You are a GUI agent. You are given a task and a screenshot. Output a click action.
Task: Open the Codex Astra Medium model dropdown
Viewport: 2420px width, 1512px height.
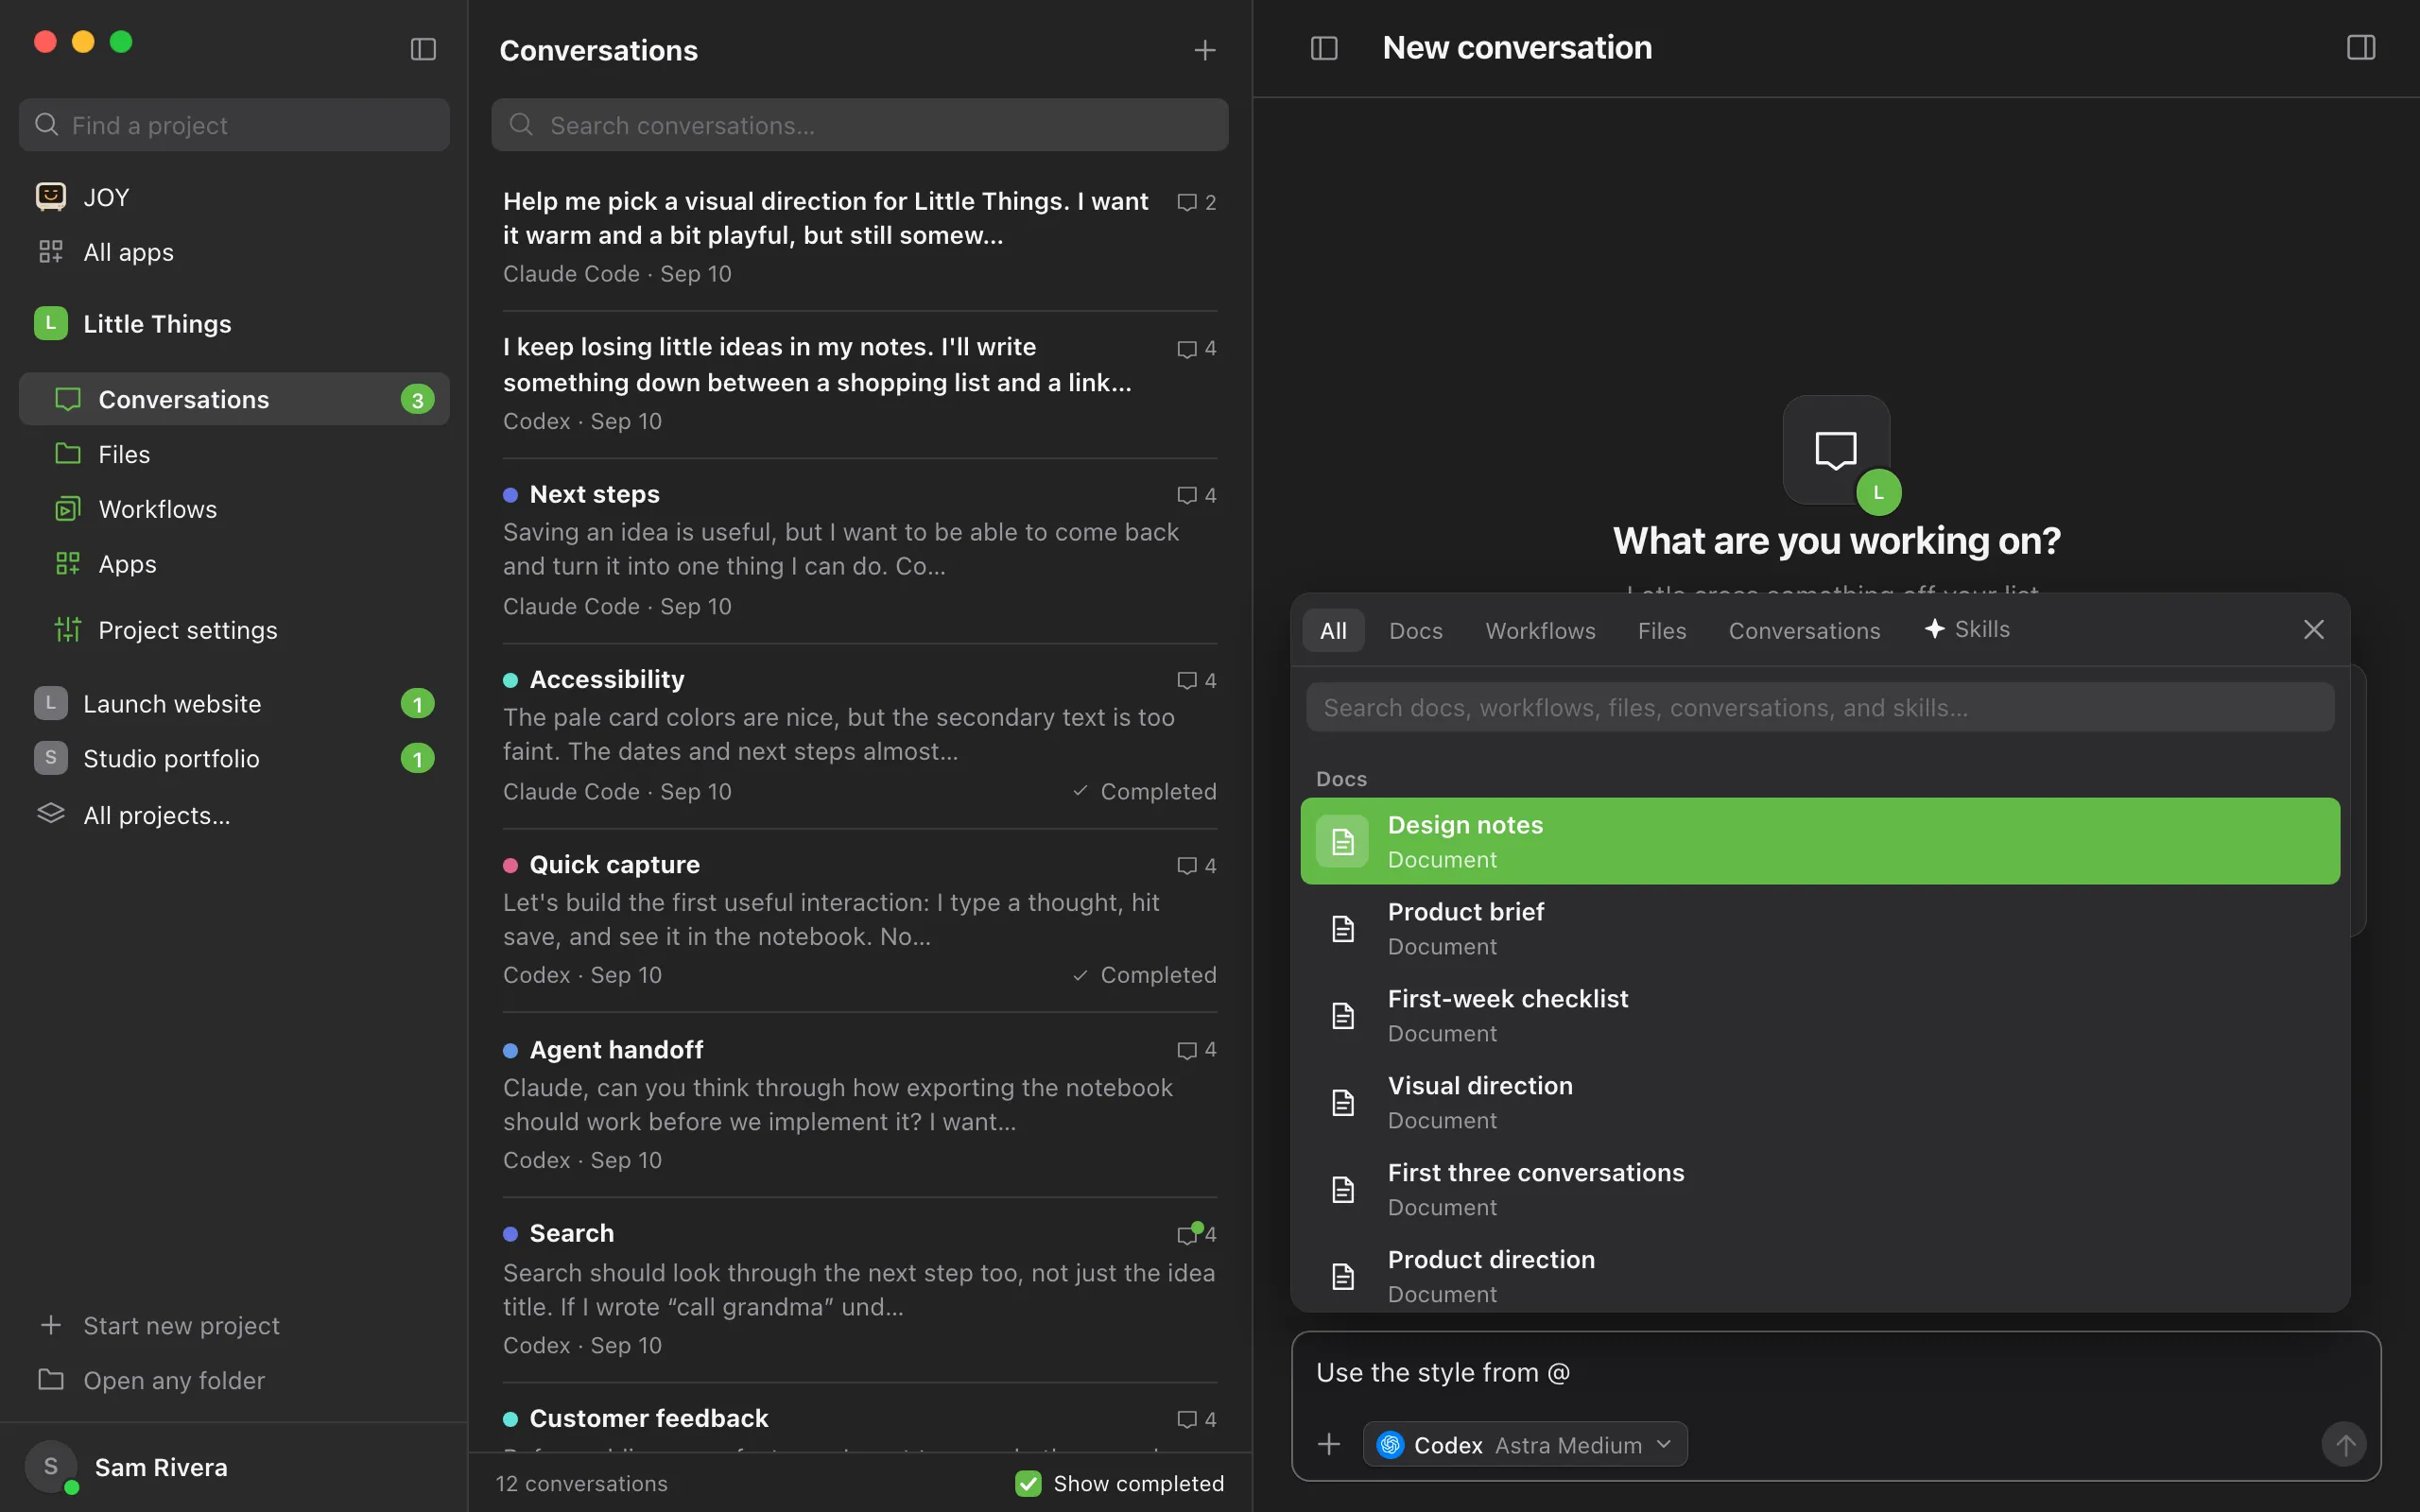[1525, 1445]
